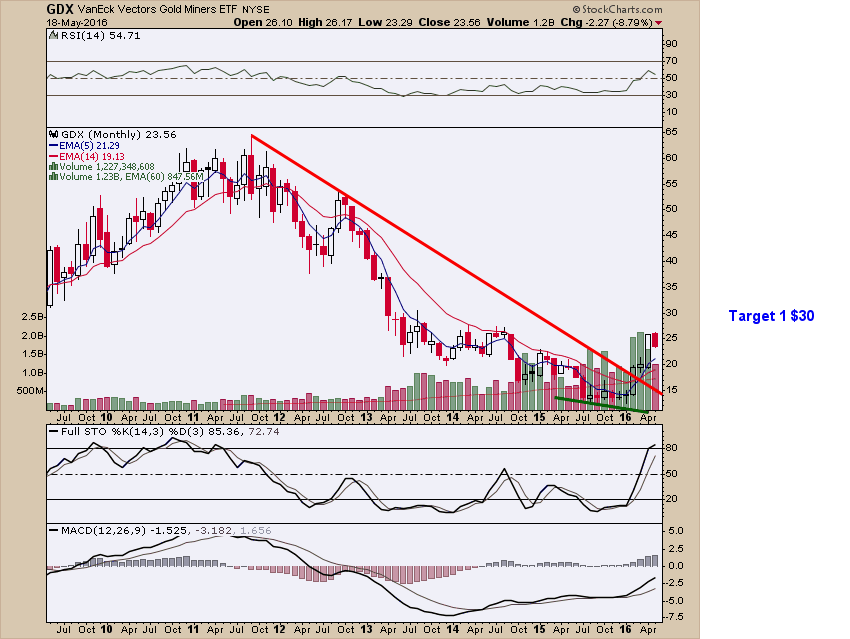Click the stochastic axis label 80
Screen dimensions: 850x639
click(x=671, y=448)
